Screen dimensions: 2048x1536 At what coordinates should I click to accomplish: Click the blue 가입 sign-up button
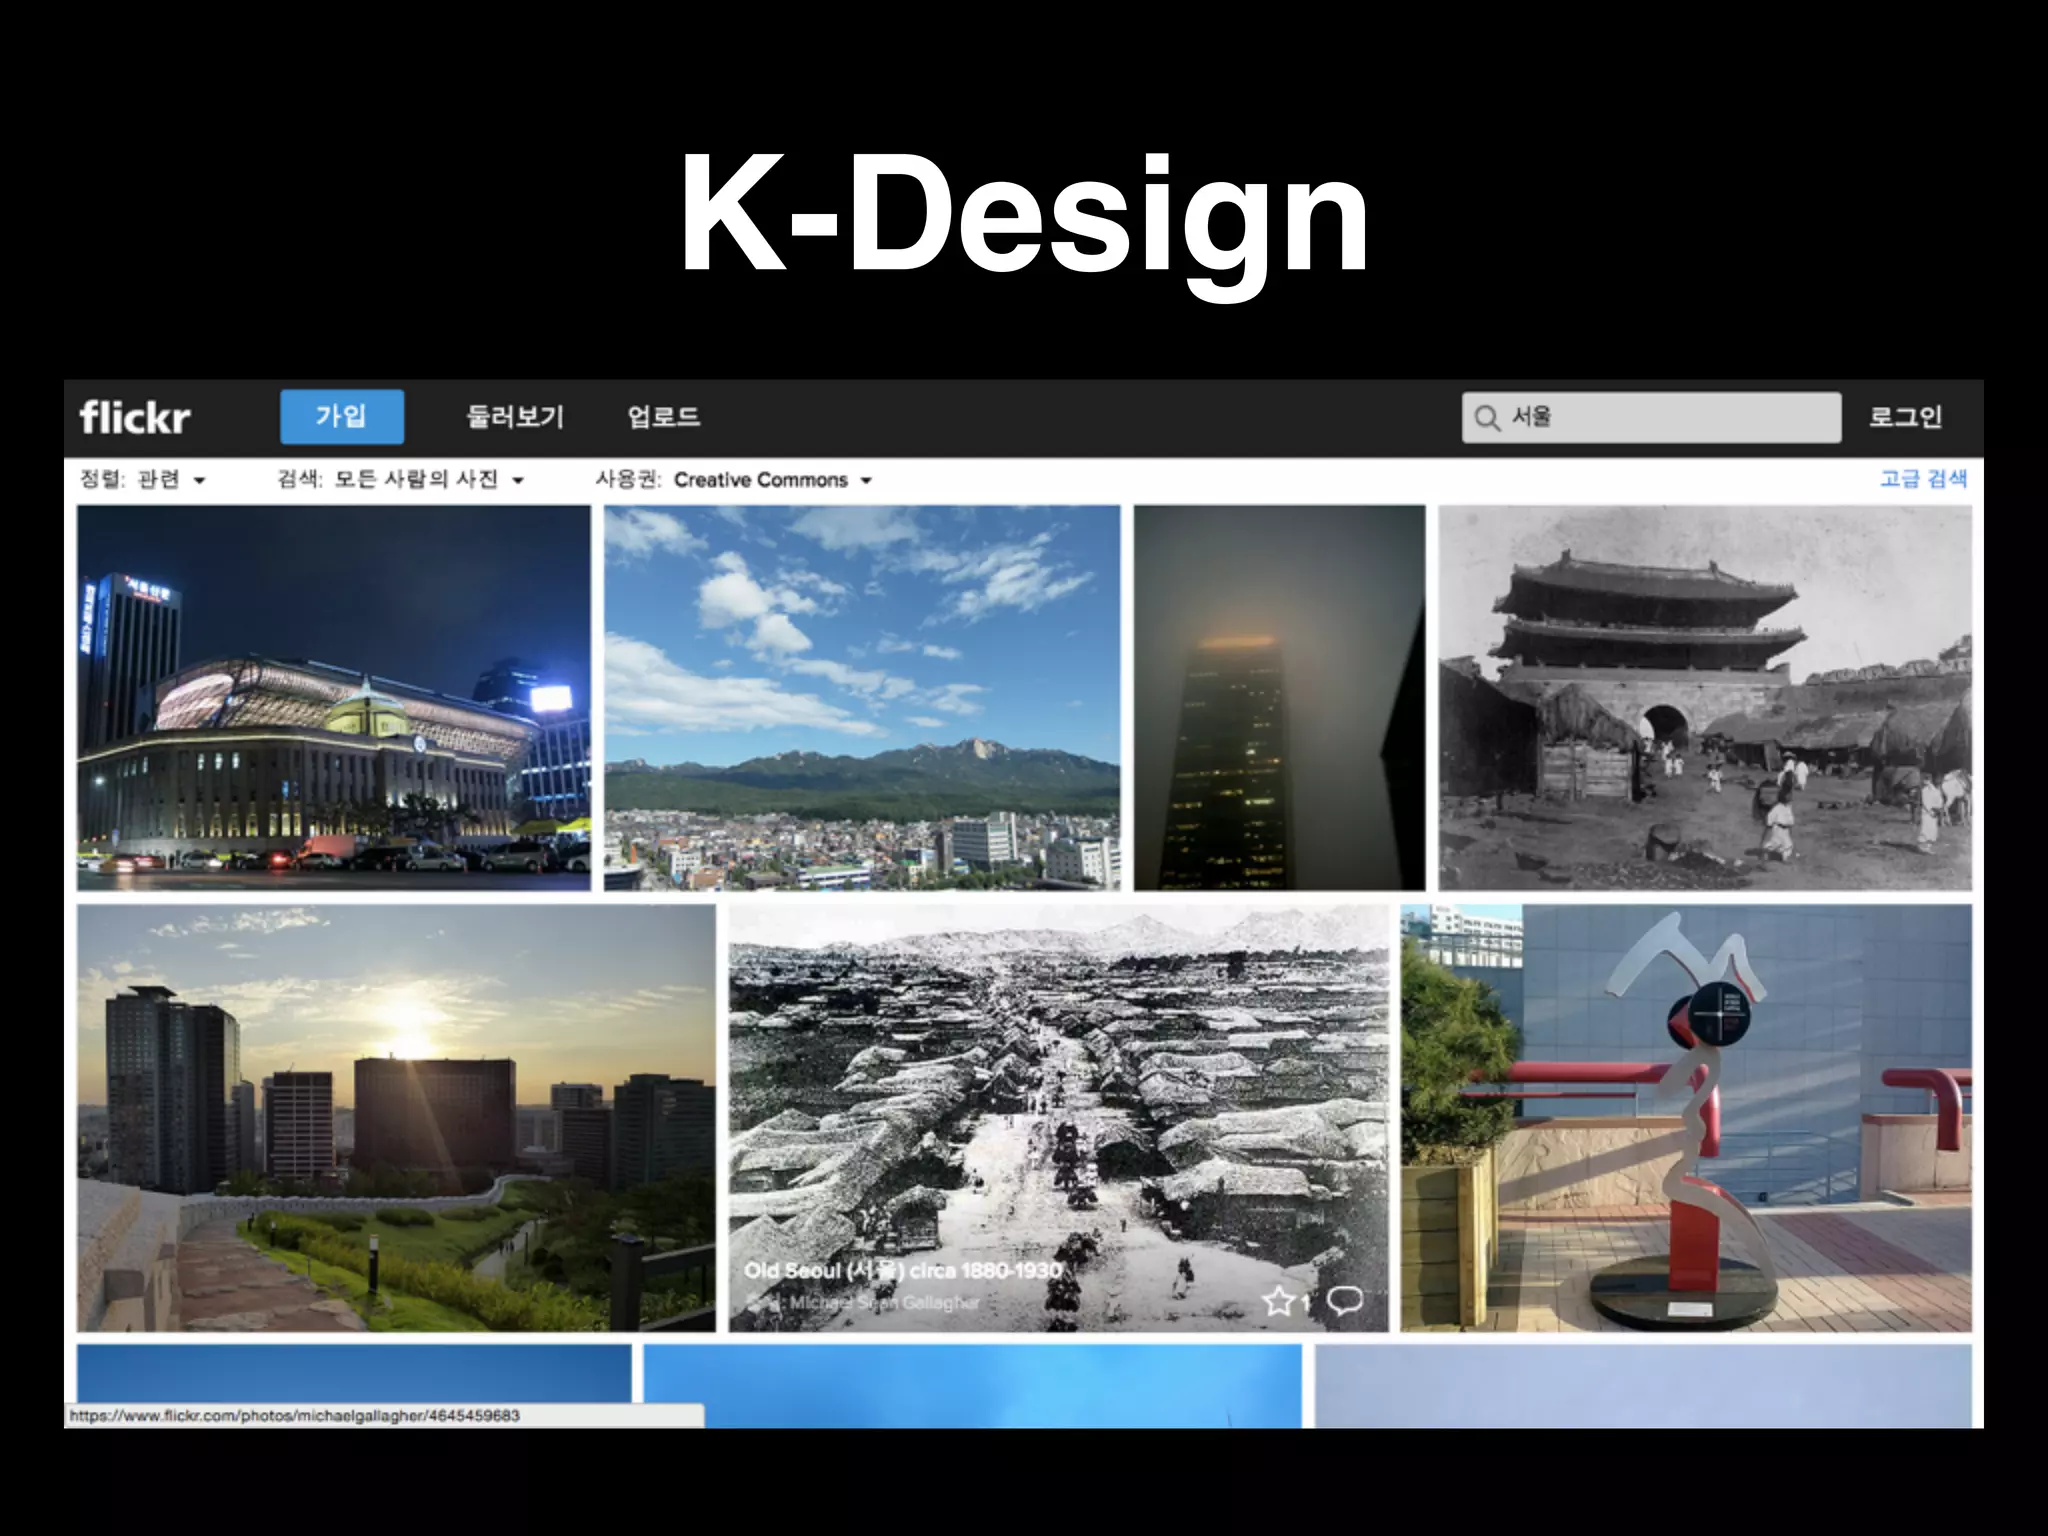342,416
